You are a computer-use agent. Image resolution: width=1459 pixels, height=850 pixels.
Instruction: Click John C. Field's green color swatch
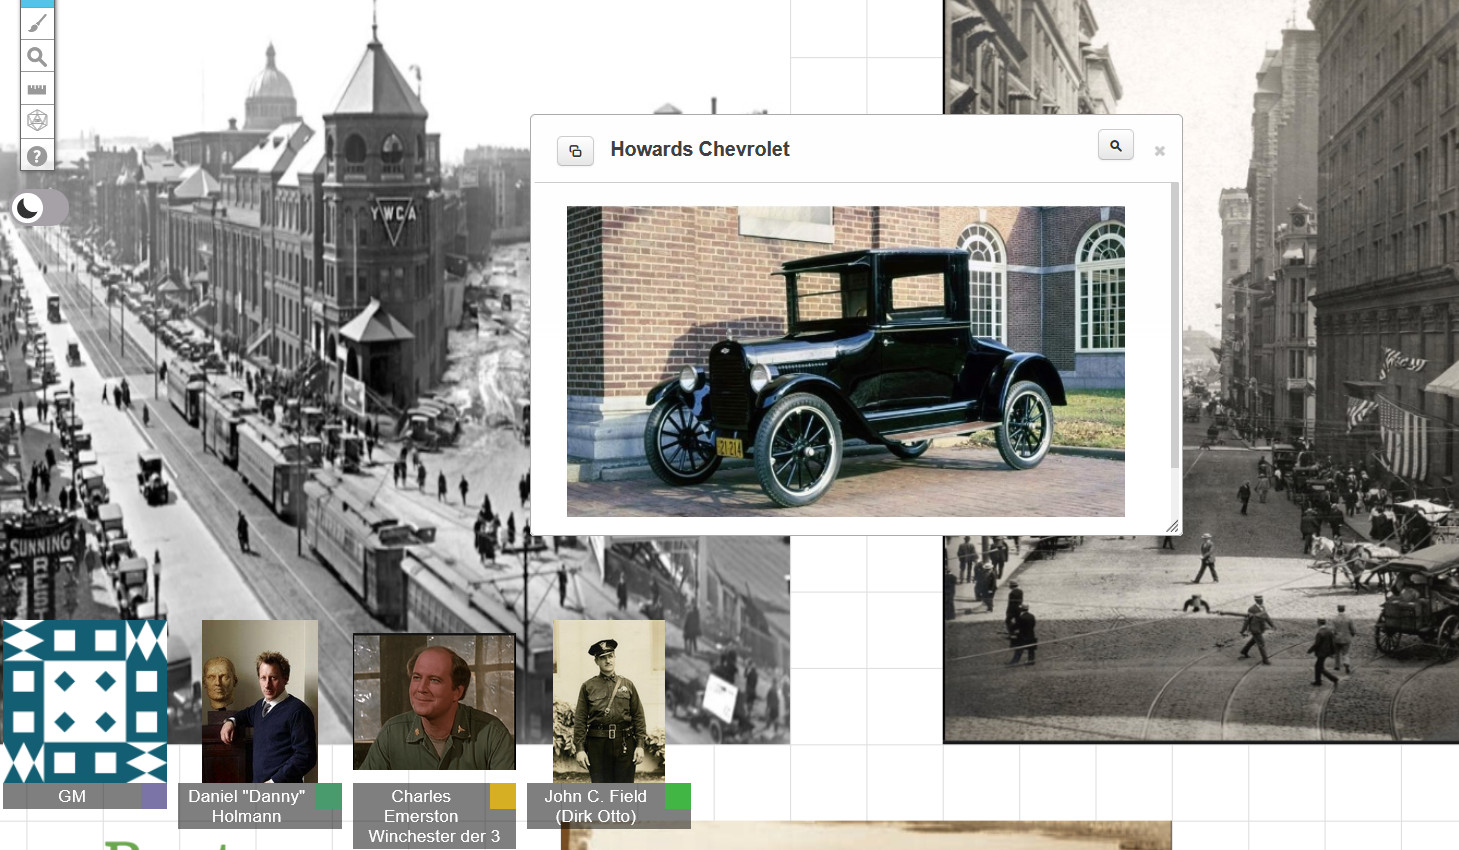tap(678, 797)
